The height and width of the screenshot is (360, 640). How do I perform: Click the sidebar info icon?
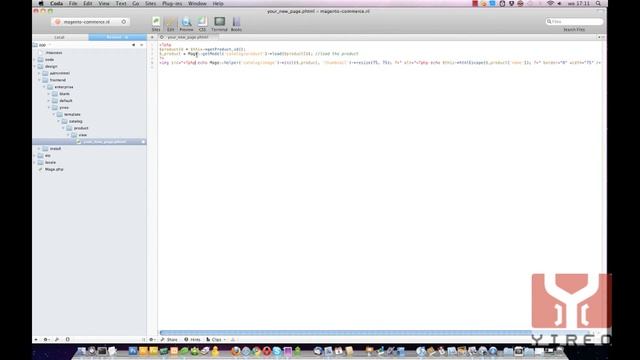pos(68,340)
